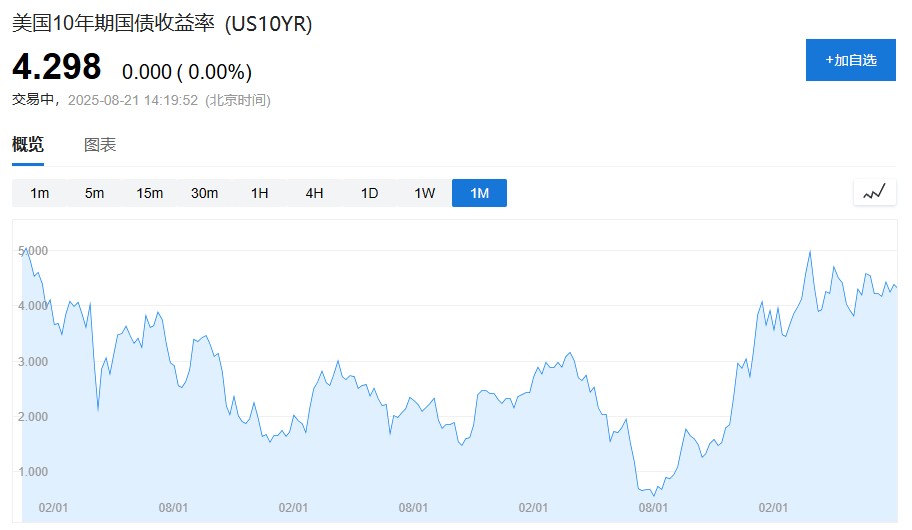Add US10YR to the watchlist with +加自选
Screen dimensions: 912x530
(850, 60)
